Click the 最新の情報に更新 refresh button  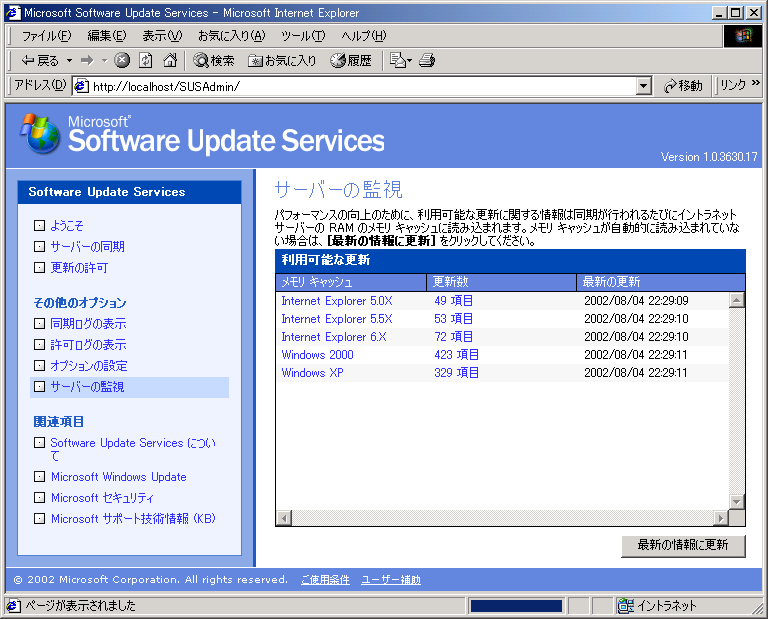(683, 546)
